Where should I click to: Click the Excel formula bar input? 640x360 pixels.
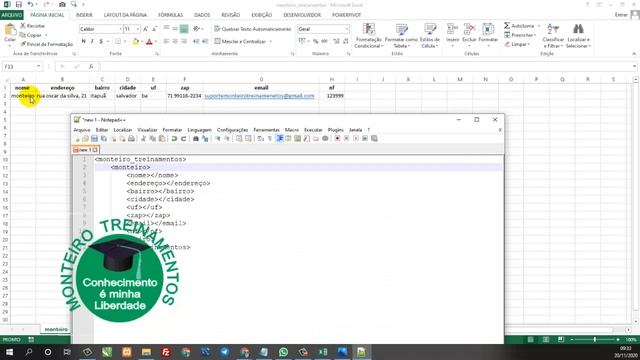click(367, 67)
